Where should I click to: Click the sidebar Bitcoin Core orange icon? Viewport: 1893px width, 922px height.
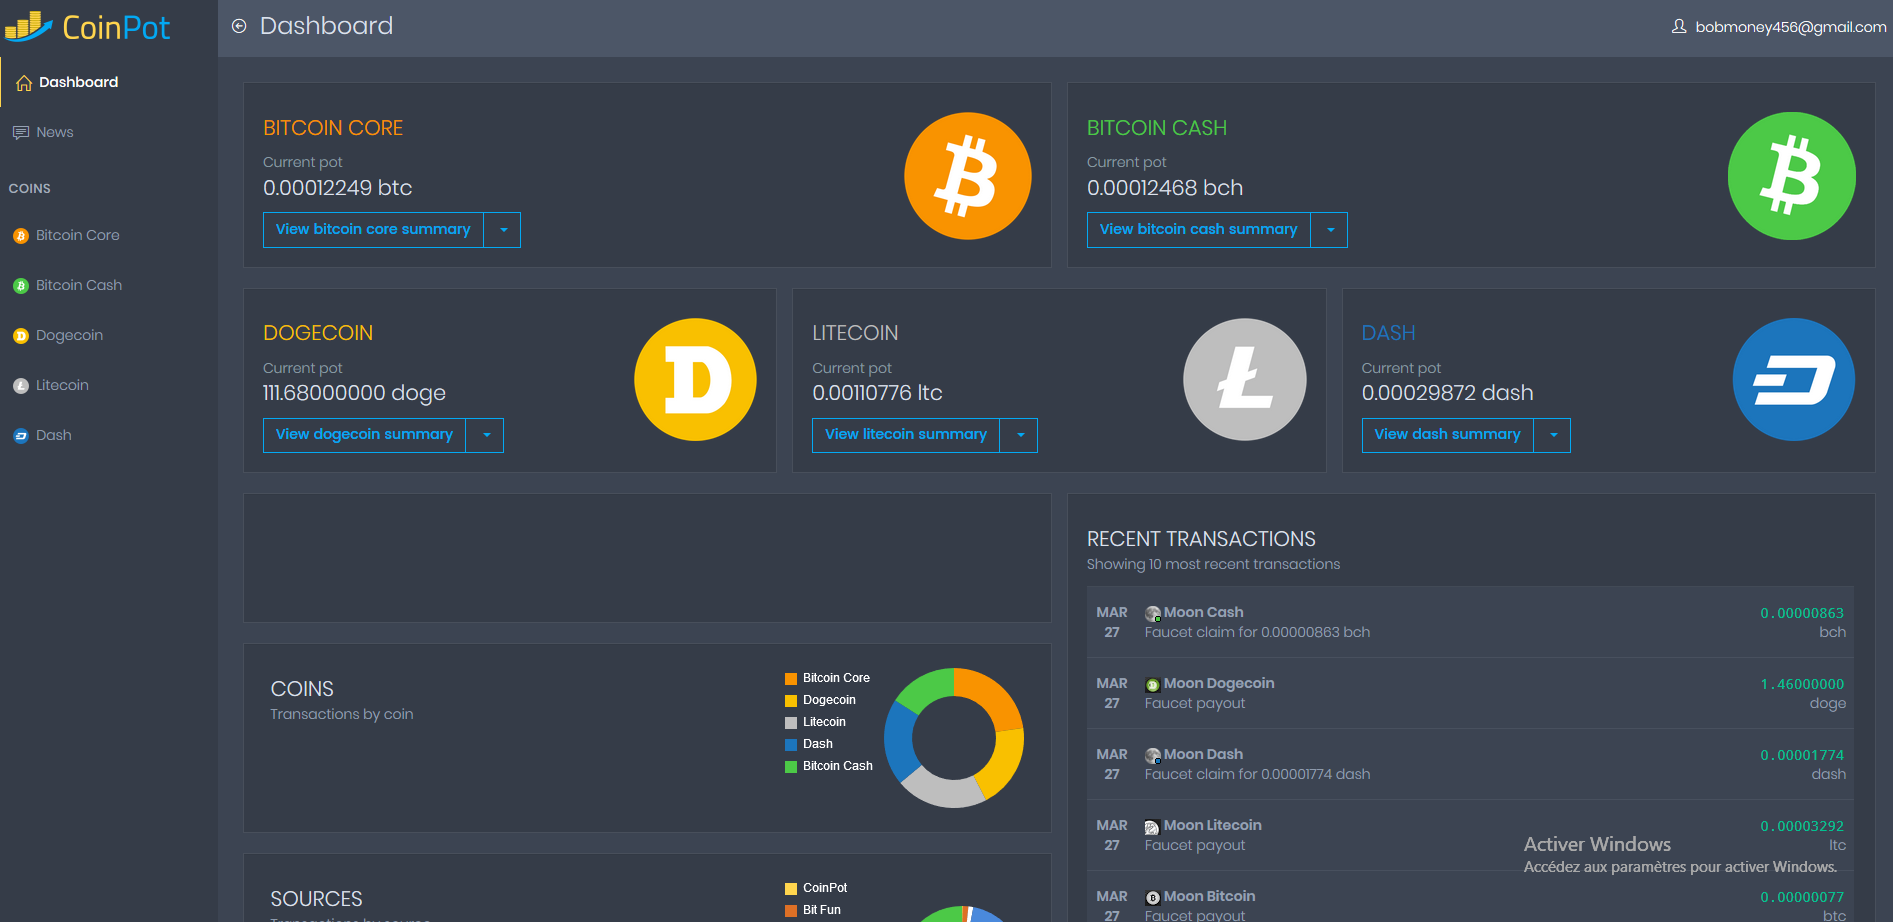click(x=21, y=236)
